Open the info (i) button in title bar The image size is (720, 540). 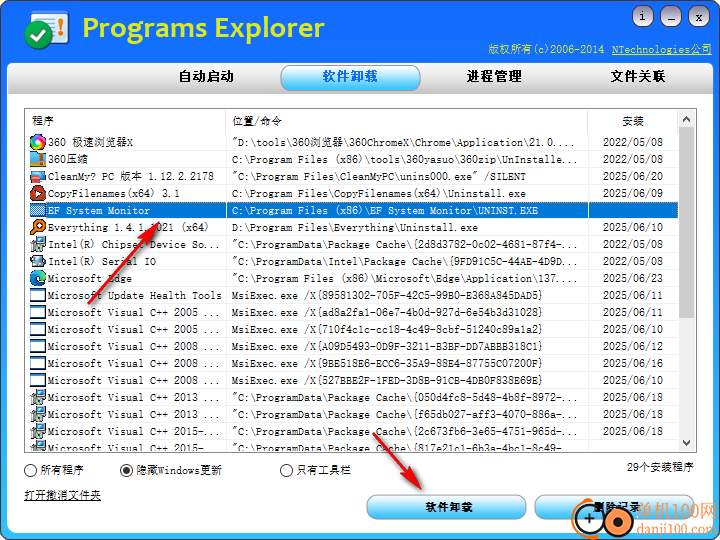coord(642,17)
